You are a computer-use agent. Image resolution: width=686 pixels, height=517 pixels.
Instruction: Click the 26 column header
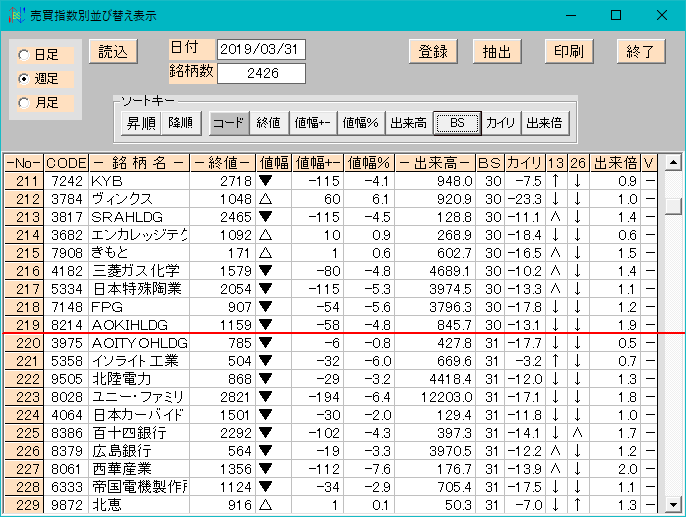(578, 163)
